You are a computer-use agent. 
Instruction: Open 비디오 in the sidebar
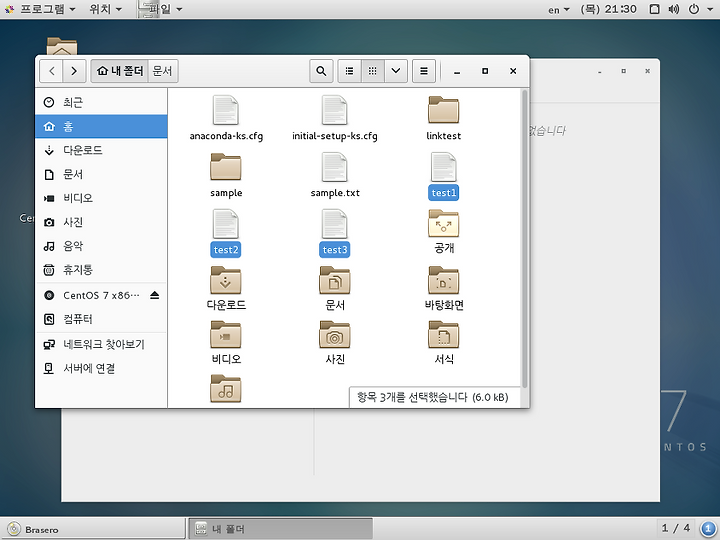[x=101, y=198]
